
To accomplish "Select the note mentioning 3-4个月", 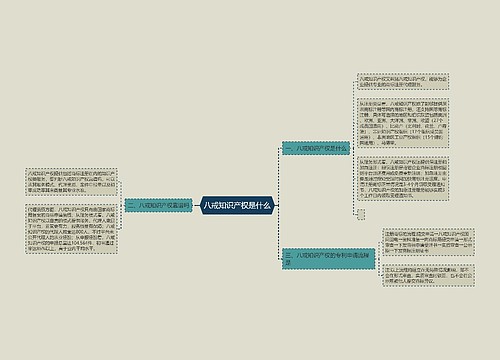I will click(x=403, y=179).
